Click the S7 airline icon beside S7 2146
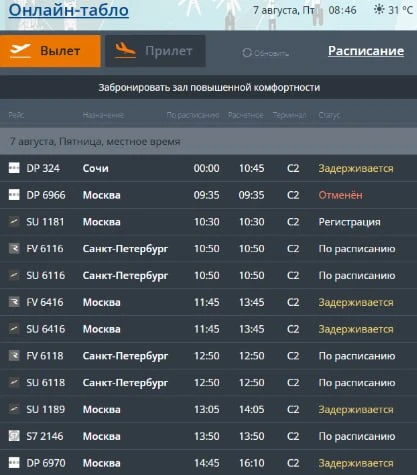The image size is (417, 475). tap(14, 436)
